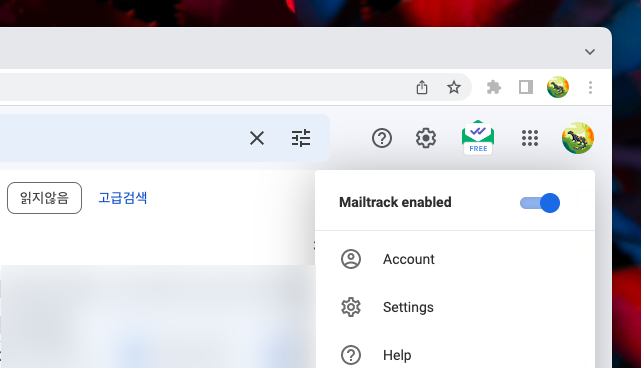Open Settings in Mailtrack menu

(x=455, y=307)
